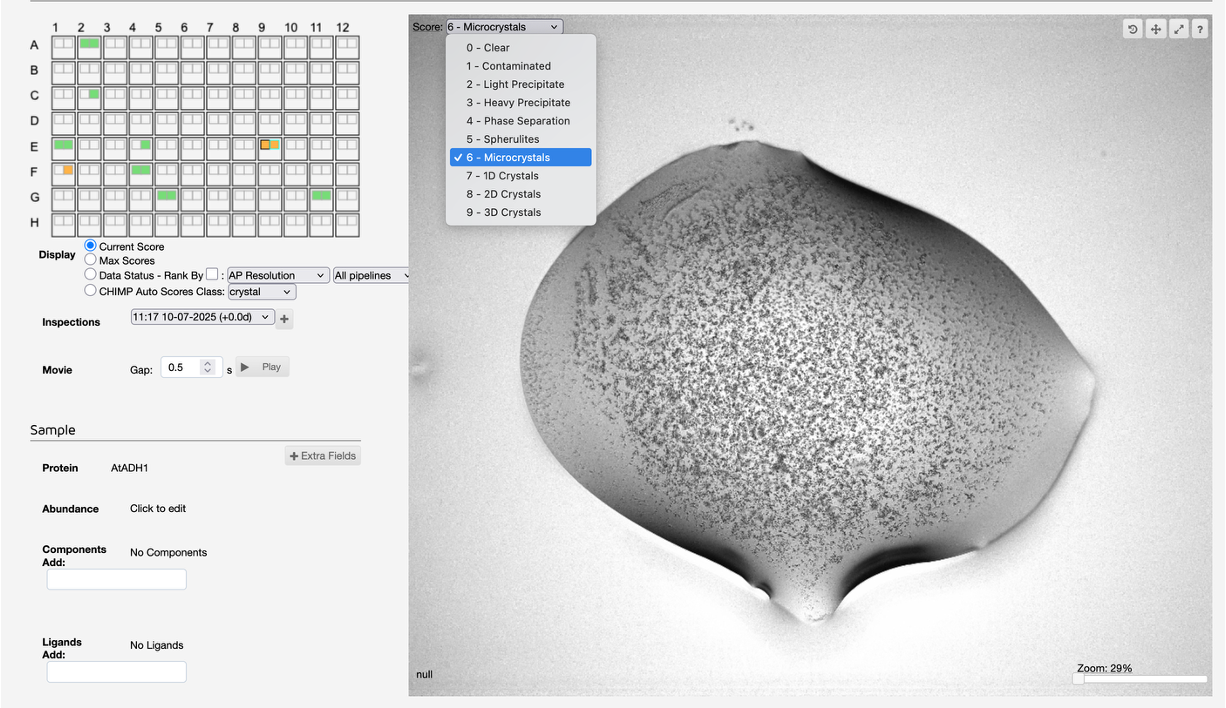Select empty well D6

[x=192, y=122]
